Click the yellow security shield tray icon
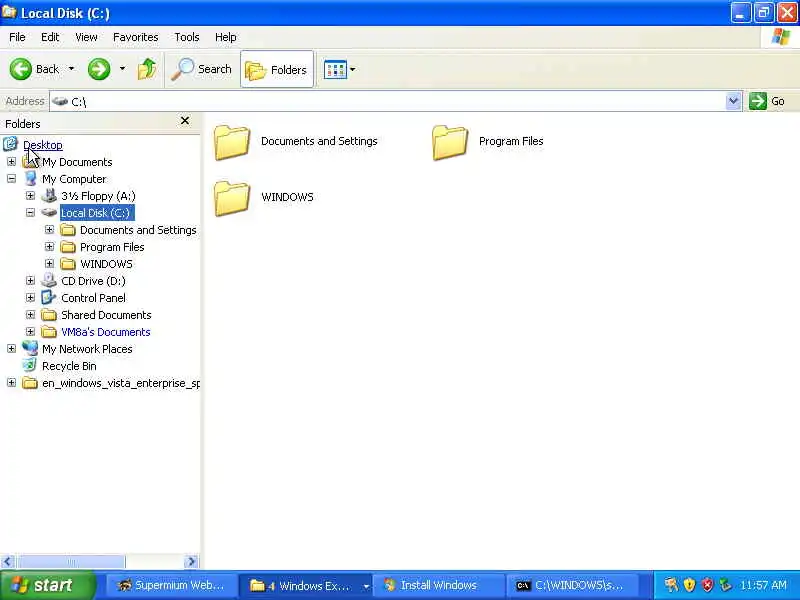Viewport: 800px width, 600px height. tap(689, 585)
